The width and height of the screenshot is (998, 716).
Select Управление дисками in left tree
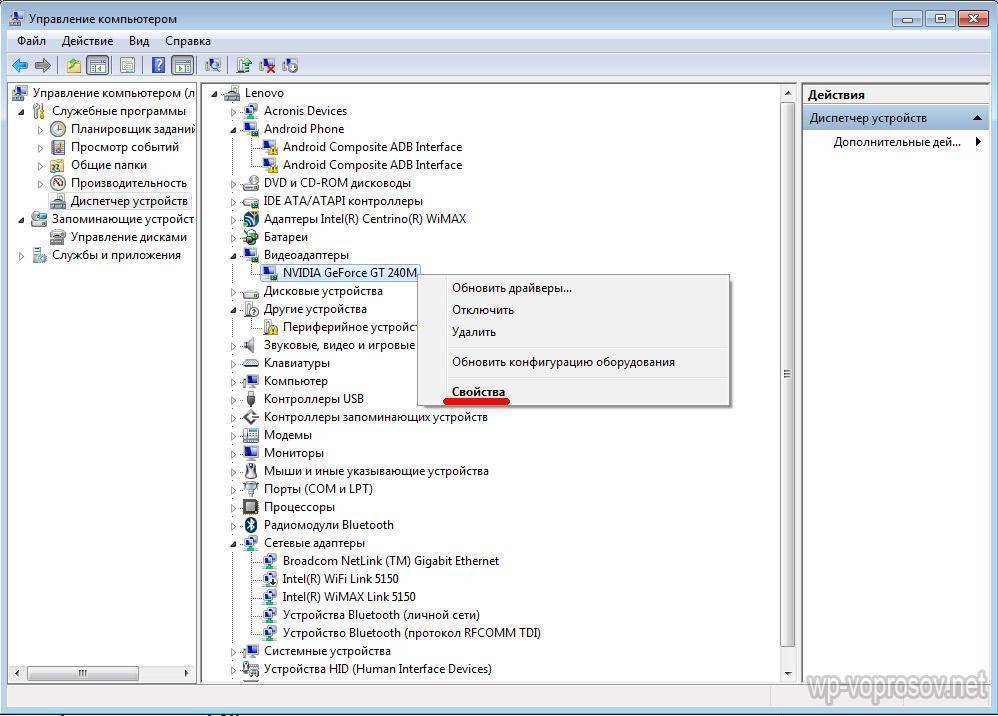click(x=128, y=237)
